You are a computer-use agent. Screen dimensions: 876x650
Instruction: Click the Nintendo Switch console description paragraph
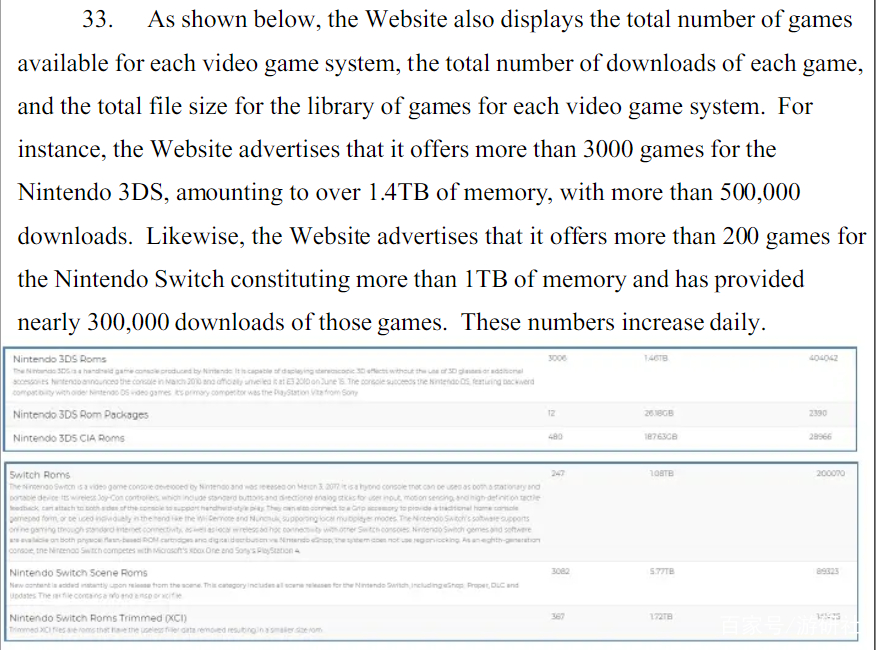click(275, 519)
